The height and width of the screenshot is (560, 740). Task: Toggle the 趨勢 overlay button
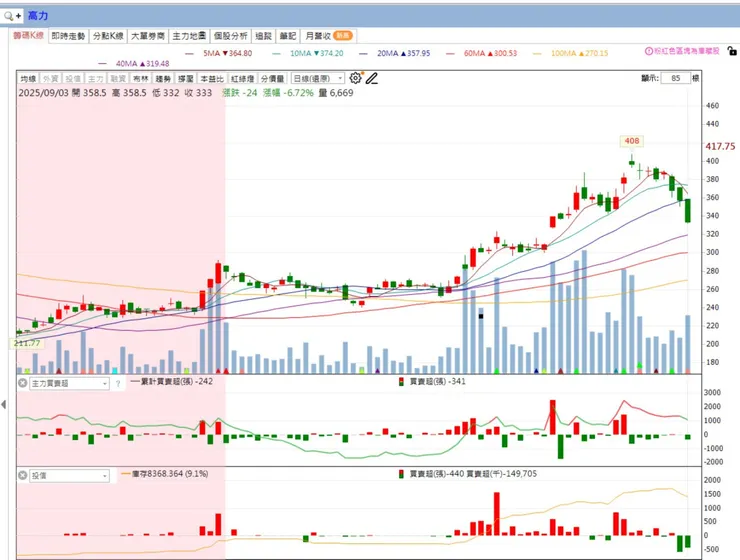(163, 78)
